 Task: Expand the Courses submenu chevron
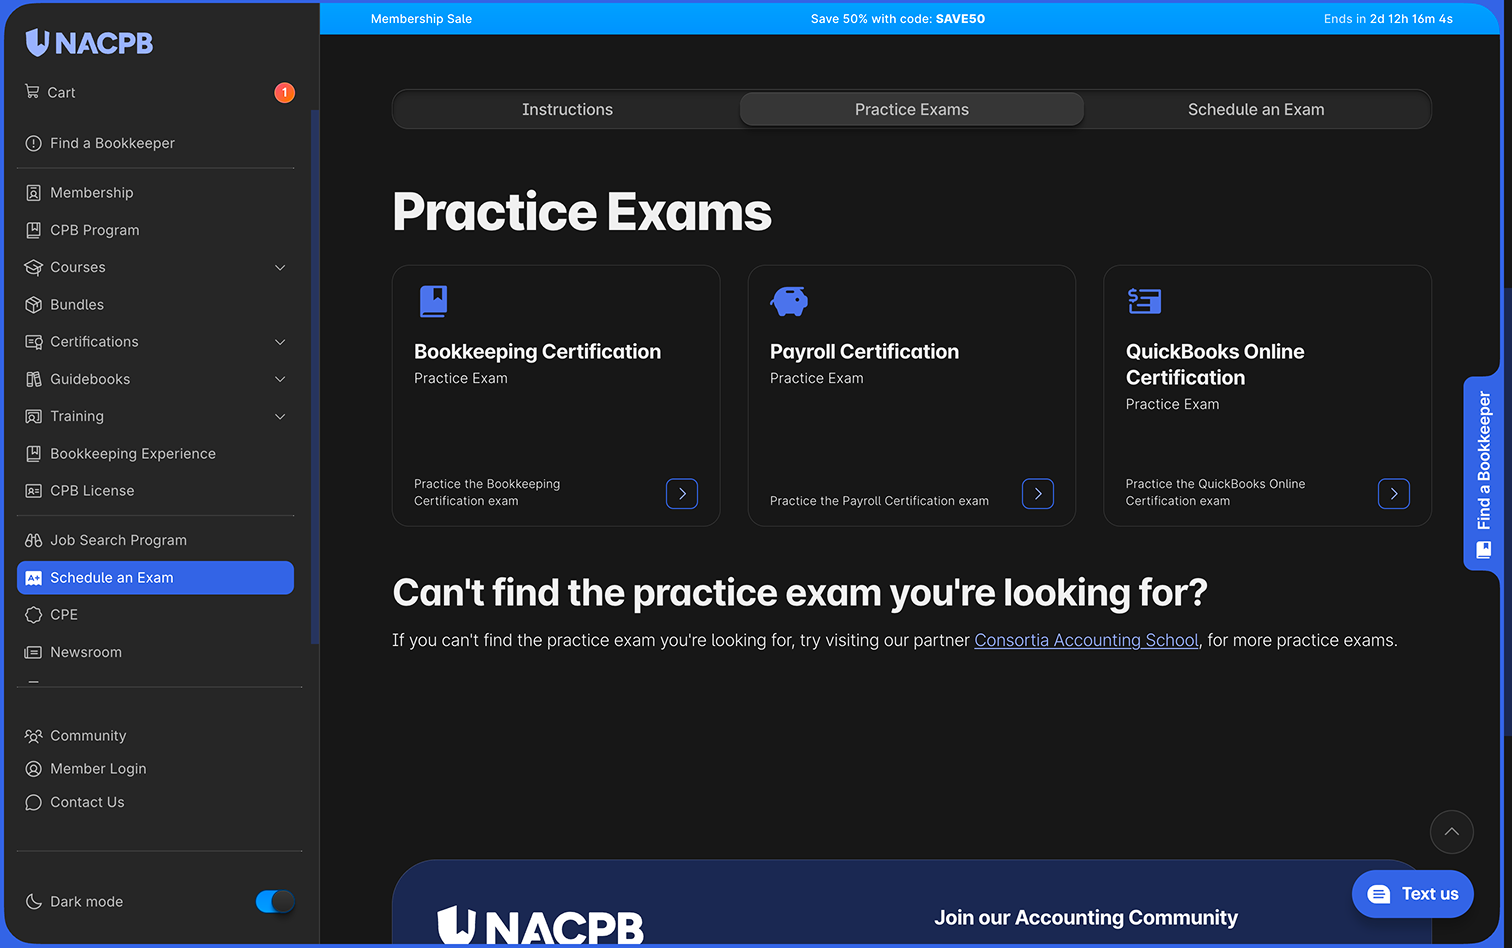coord(280,268)
